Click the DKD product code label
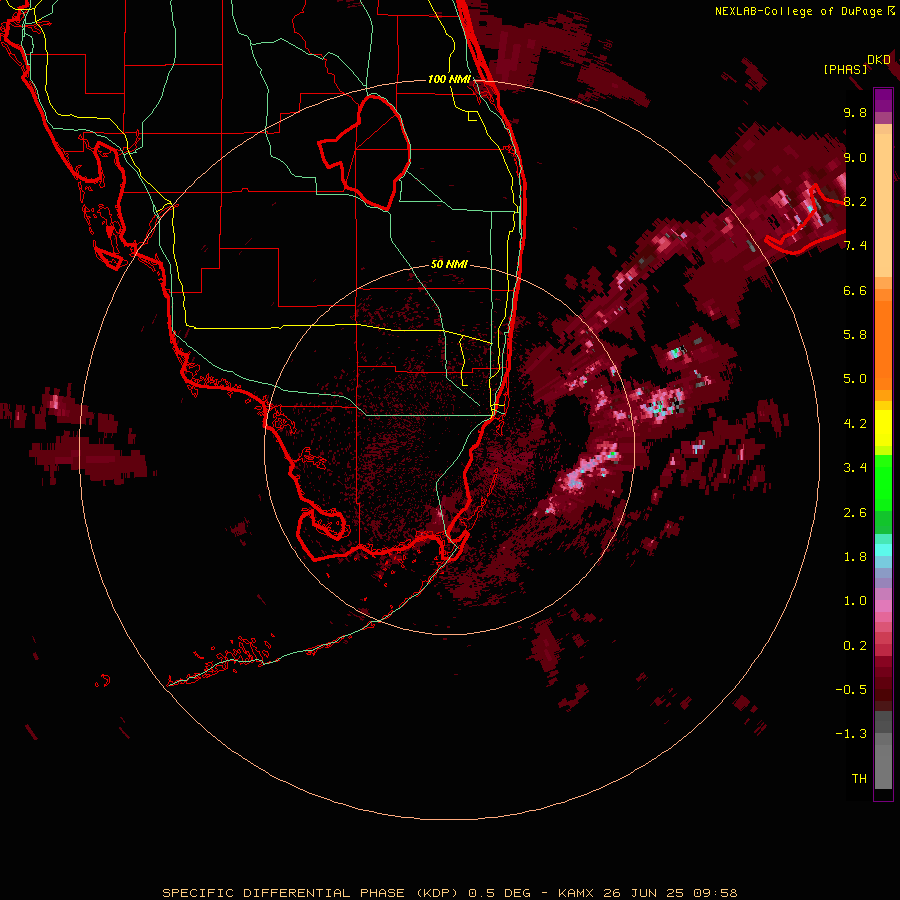 click(x=879, y=60)
